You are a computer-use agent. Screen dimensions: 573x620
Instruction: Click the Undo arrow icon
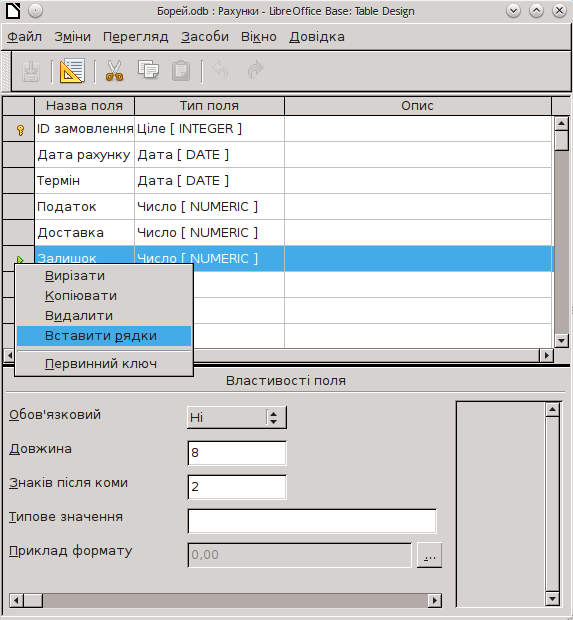pos(221,70)
